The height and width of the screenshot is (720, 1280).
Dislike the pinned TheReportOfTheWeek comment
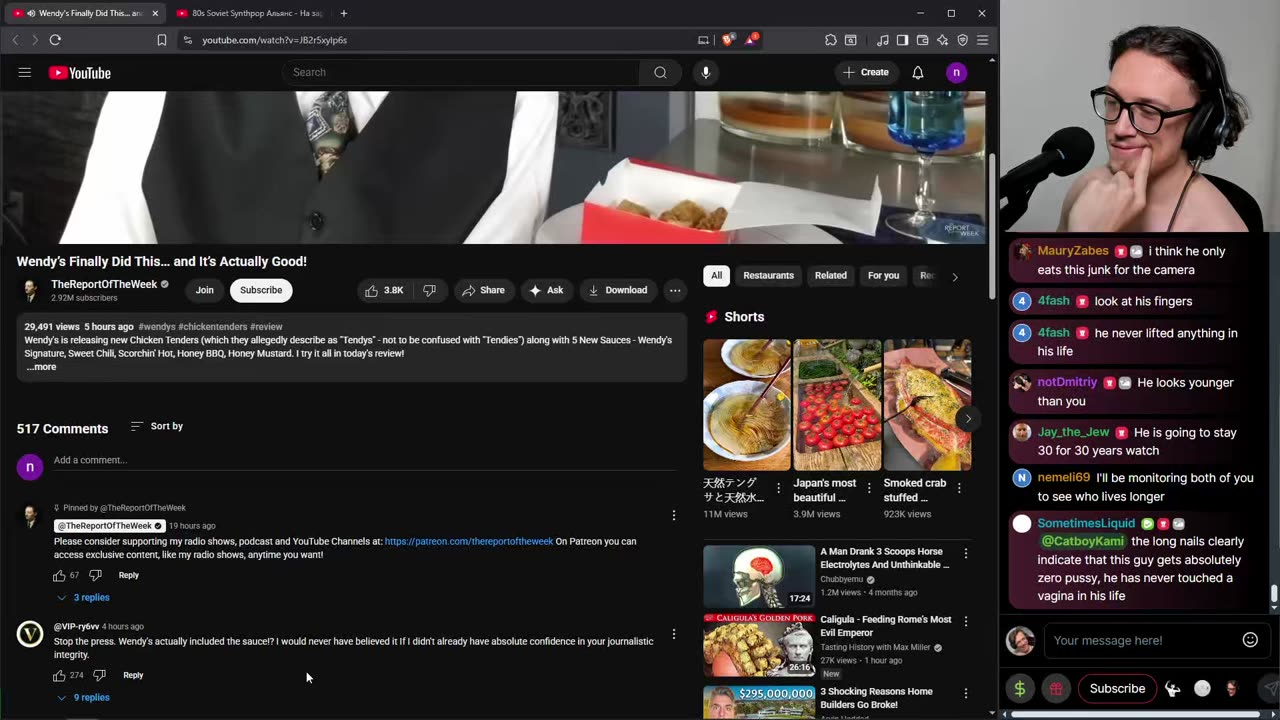pos(95,575)
